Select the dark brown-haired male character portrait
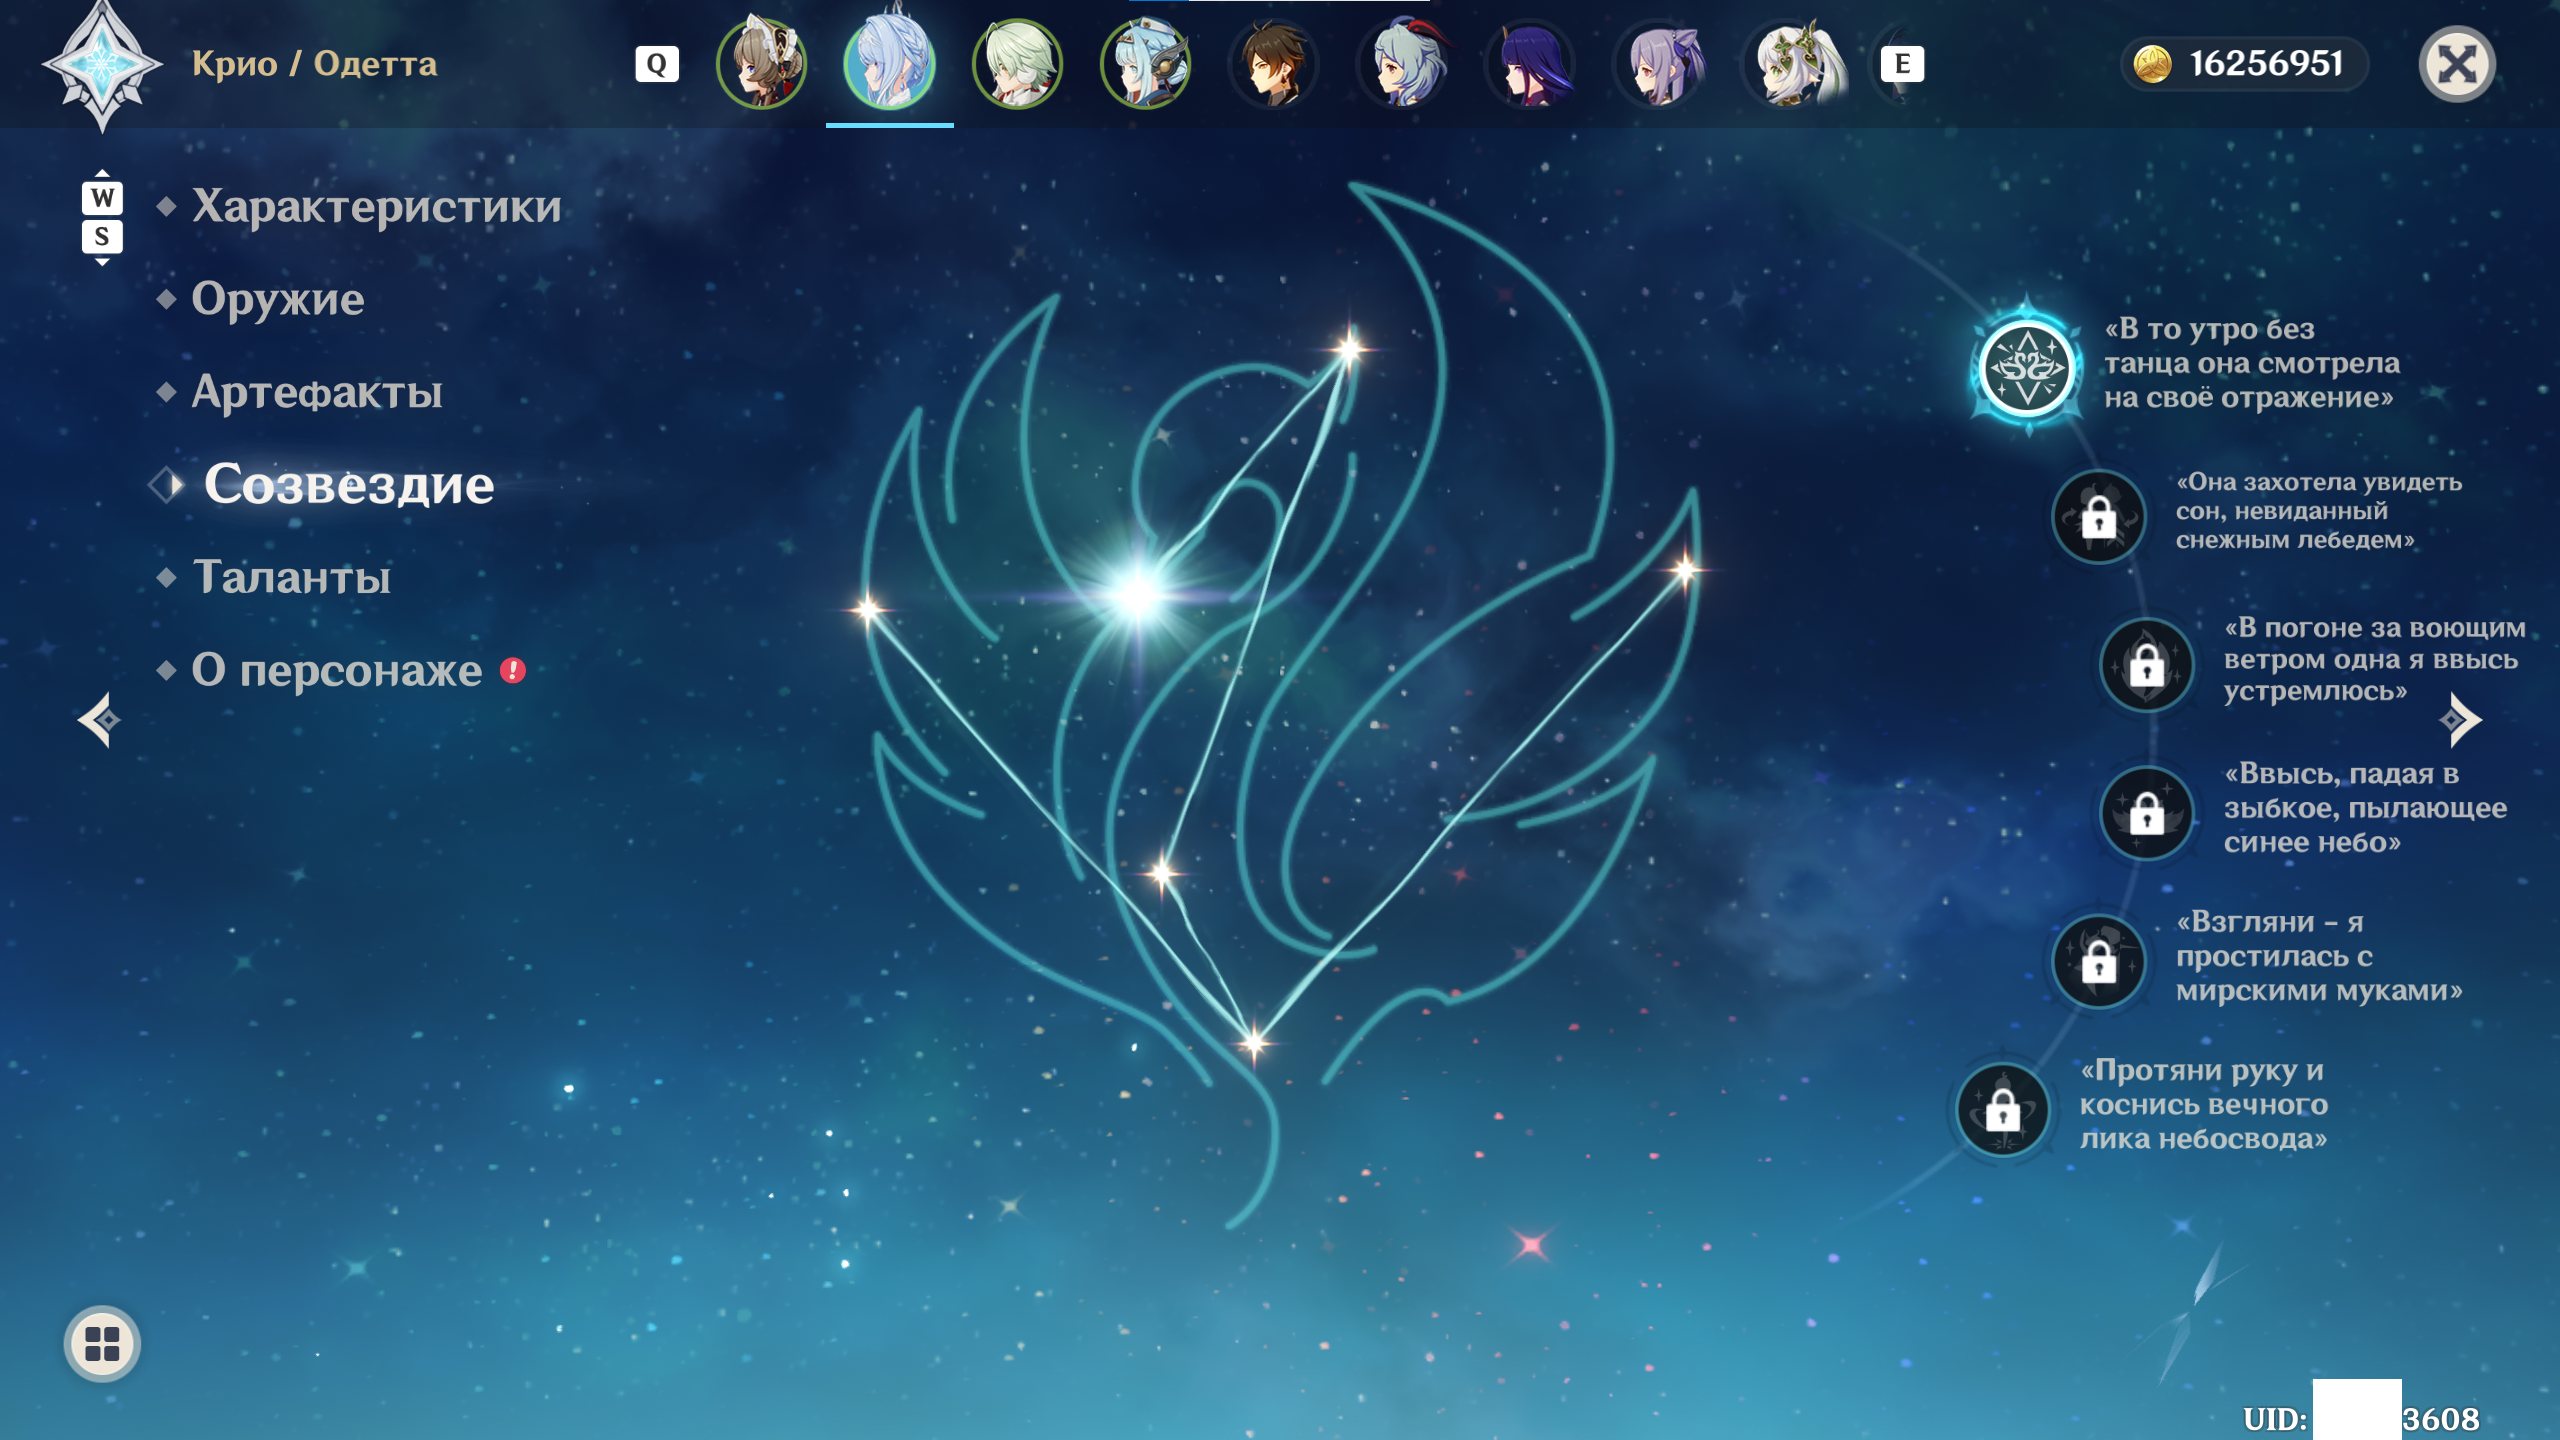Screen dimensions: 2560x1440 [x=1274, y=64]
